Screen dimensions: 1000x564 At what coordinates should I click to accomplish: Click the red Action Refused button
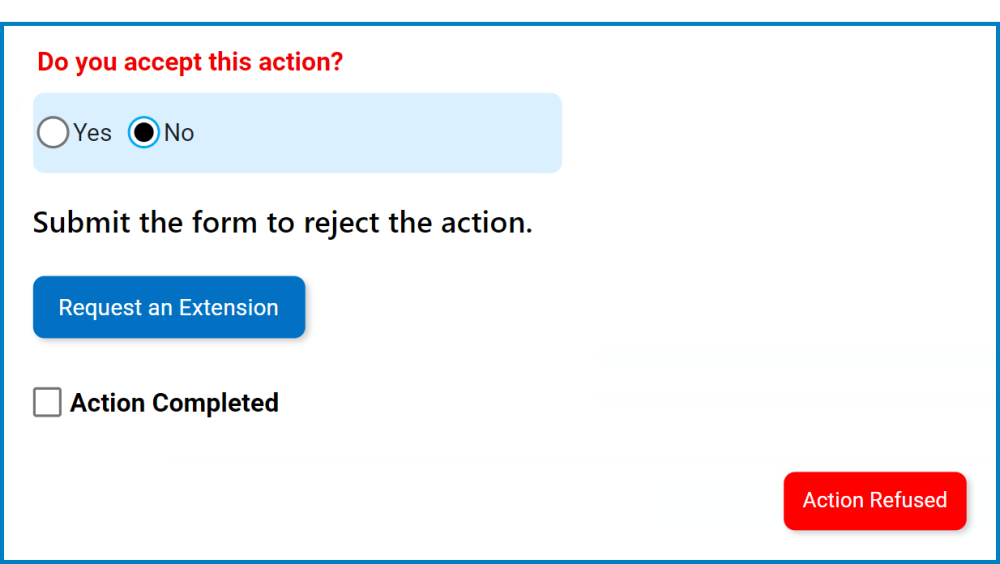pyautogui.click(x=874, y=500)
